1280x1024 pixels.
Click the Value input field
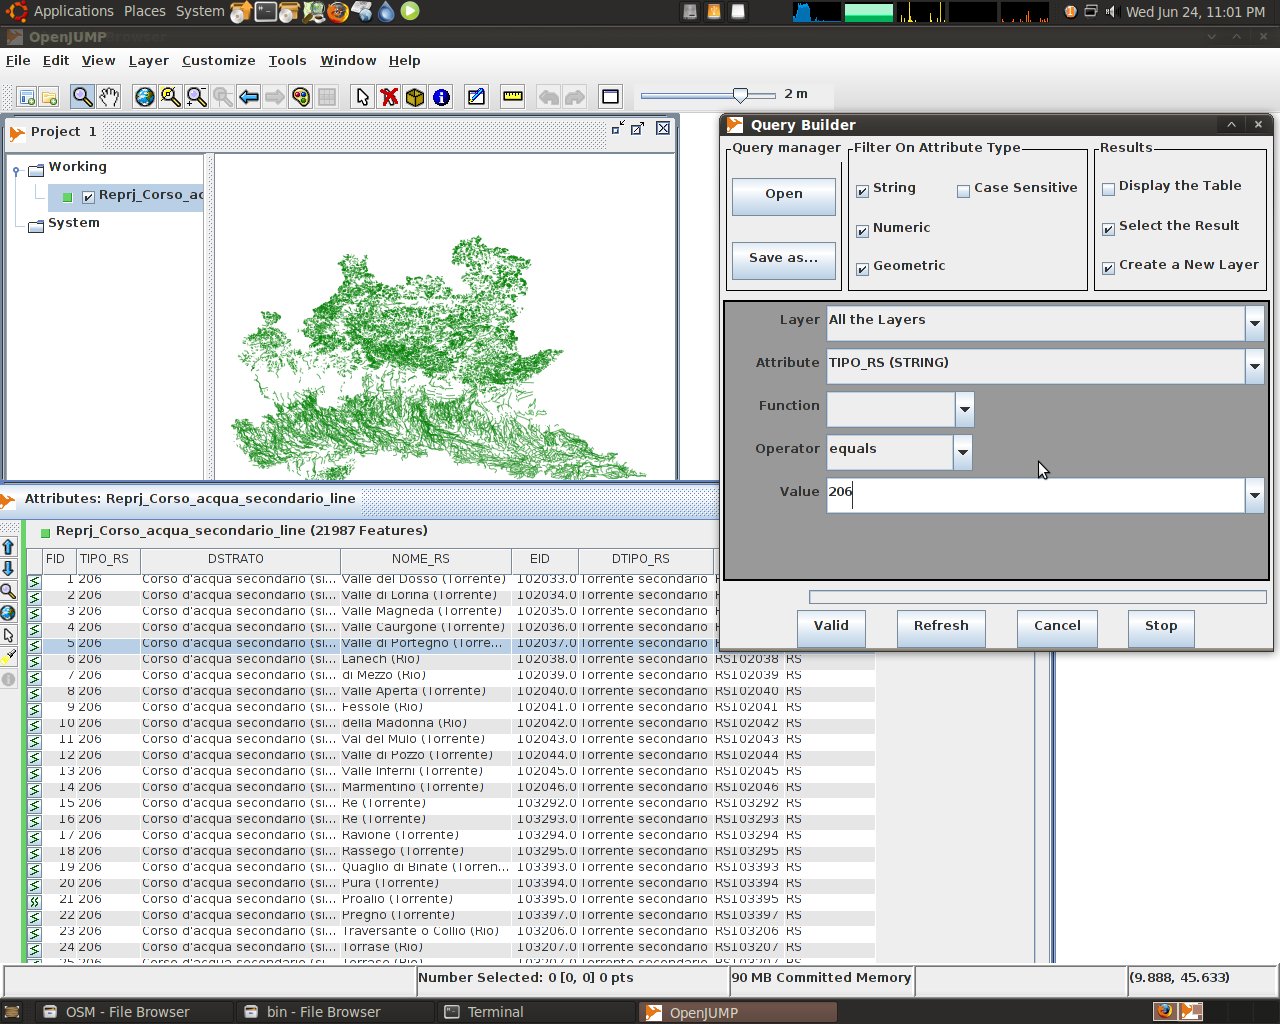click(x=1036, y=495)
